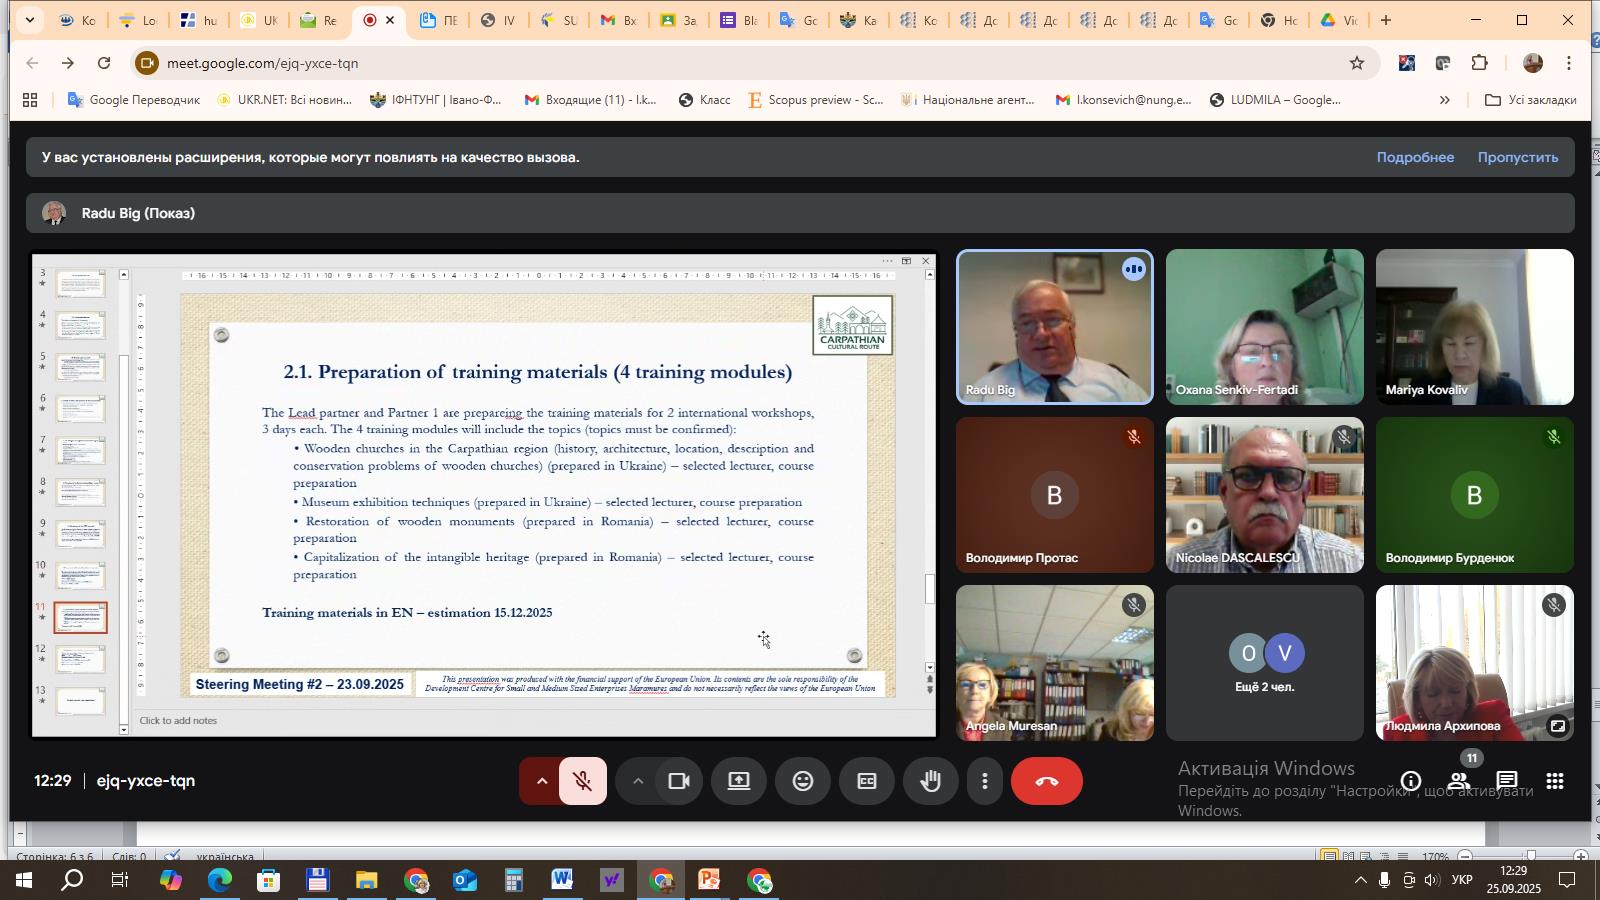Open meeting details info icon

click(x=1410, y=781)
